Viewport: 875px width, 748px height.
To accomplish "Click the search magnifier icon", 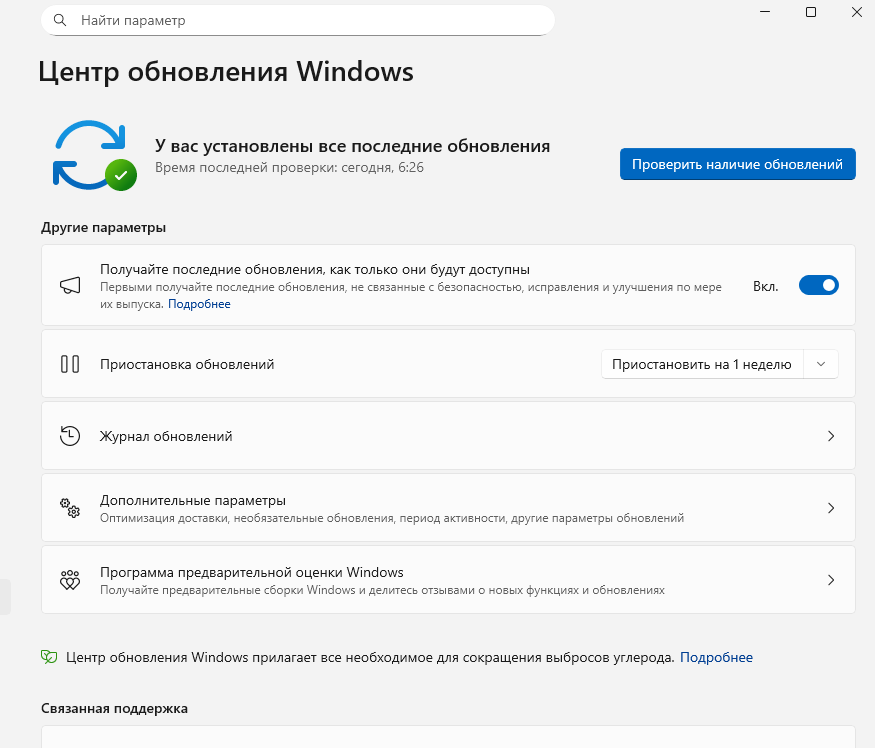I will pos(60,20).
